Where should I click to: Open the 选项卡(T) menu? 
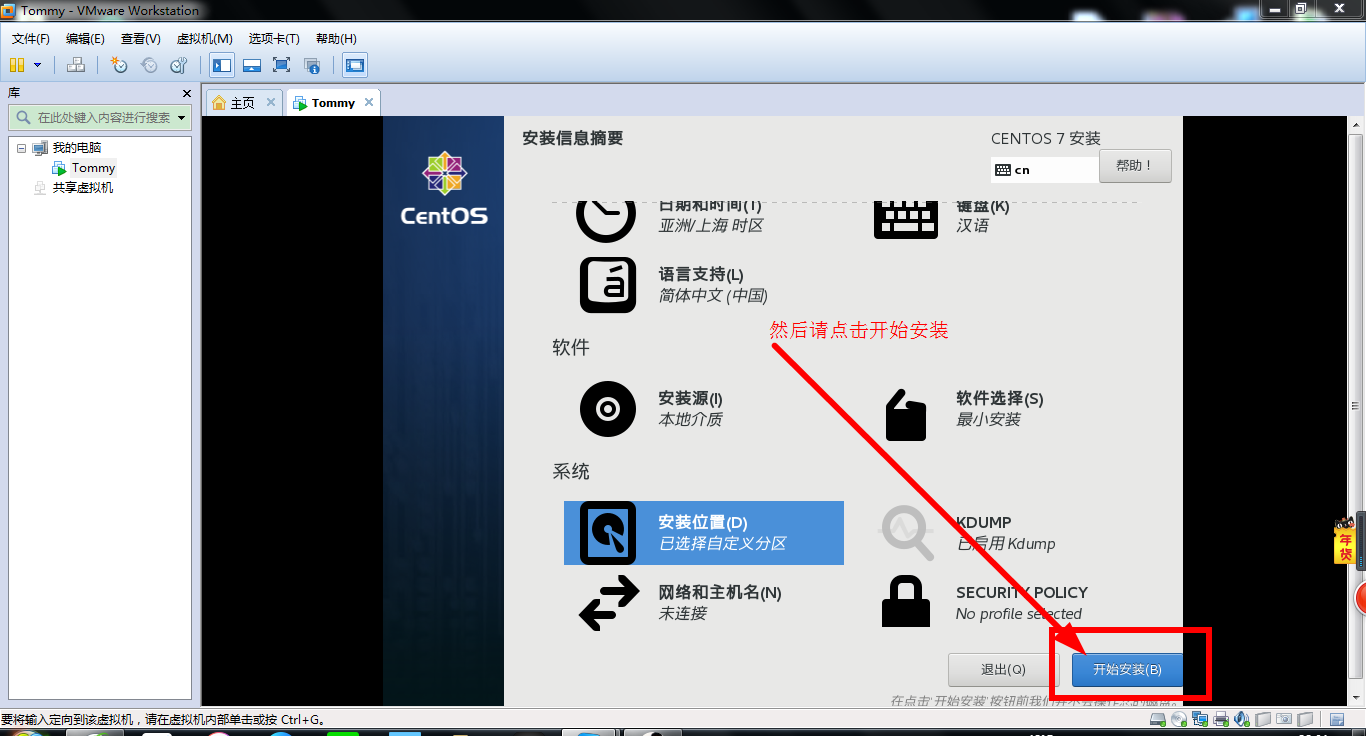tap(274, 39)
